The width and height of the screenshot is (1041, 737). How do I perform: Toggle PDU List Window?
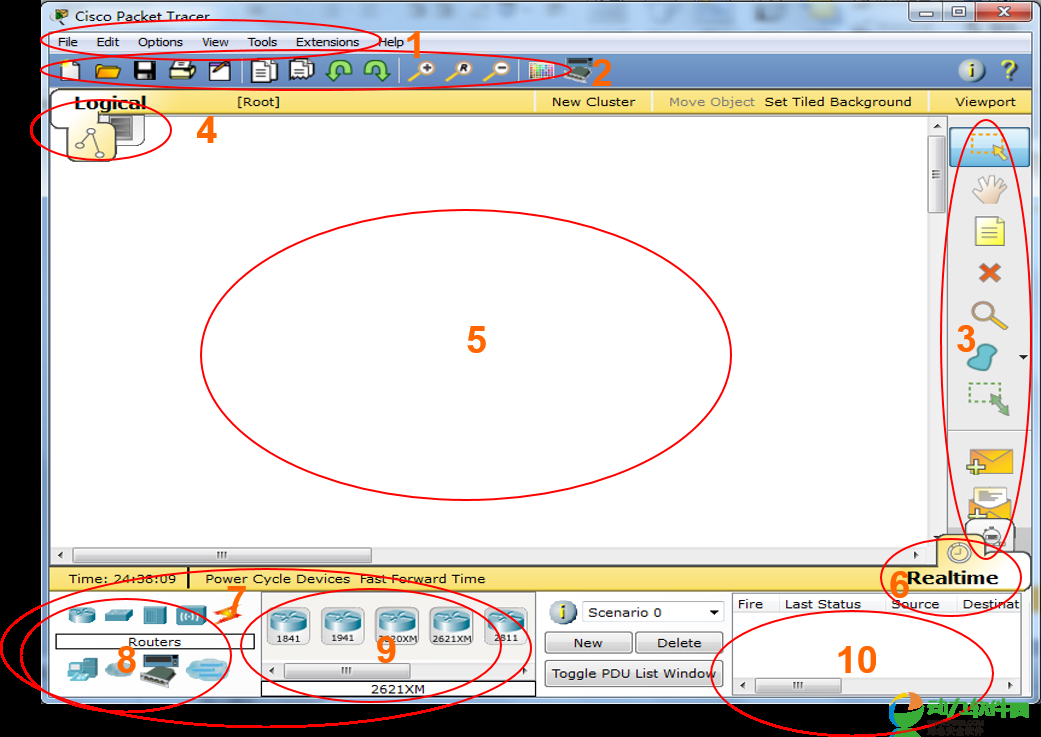633,673
